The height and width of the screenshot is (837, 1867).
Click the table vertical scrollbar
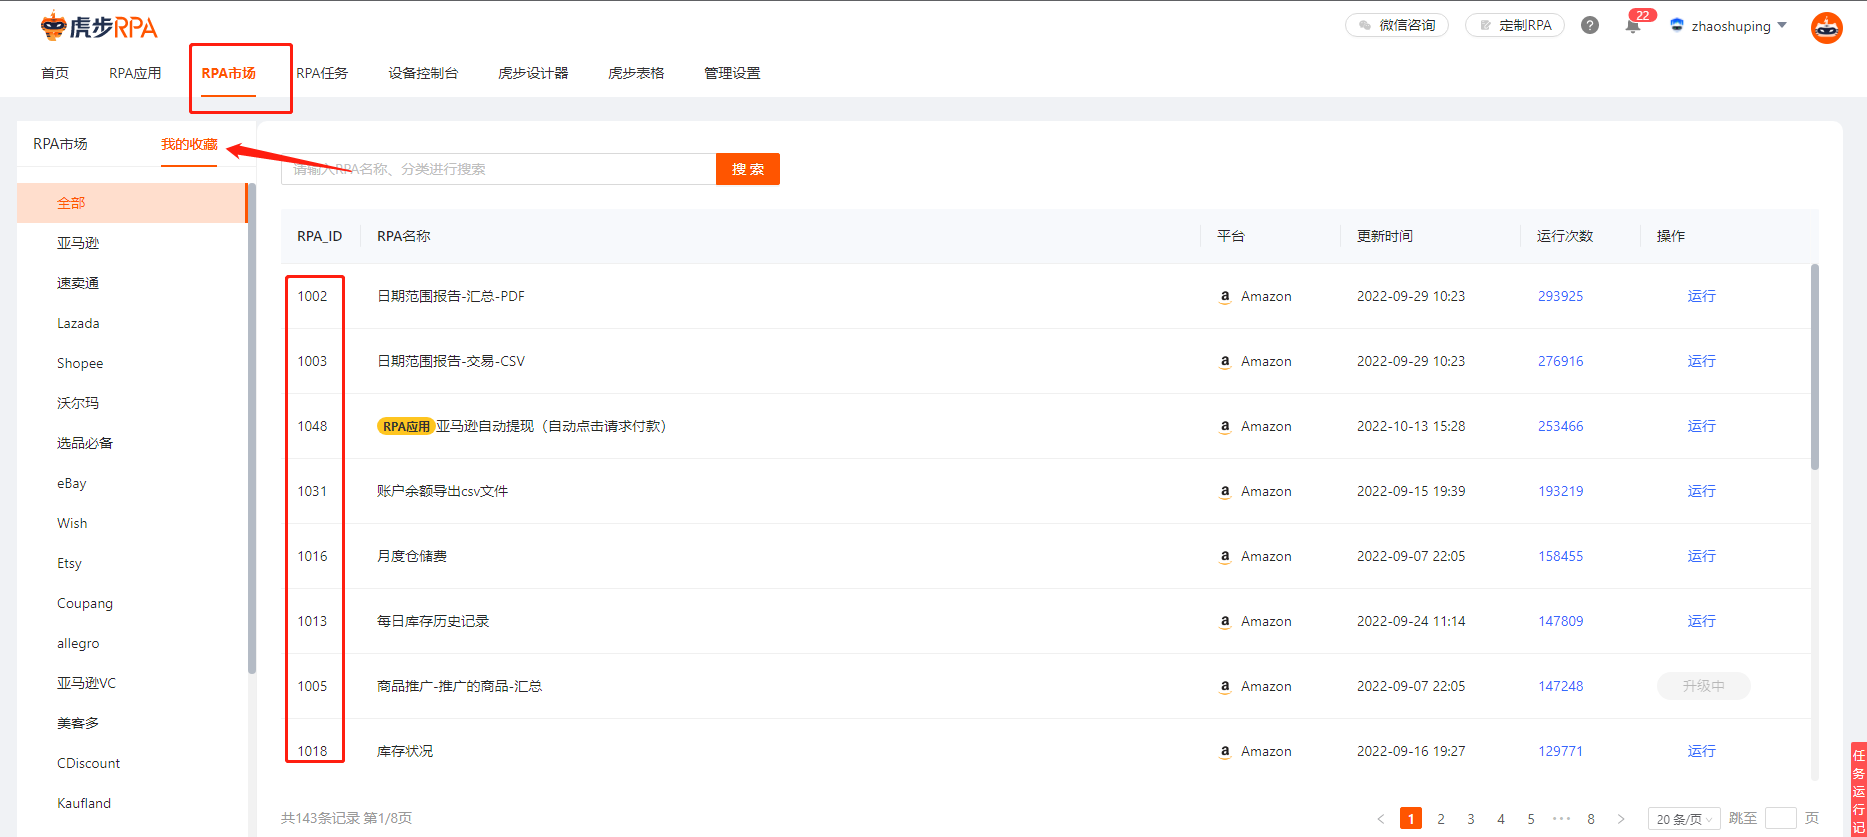(x=1814, y=367)
